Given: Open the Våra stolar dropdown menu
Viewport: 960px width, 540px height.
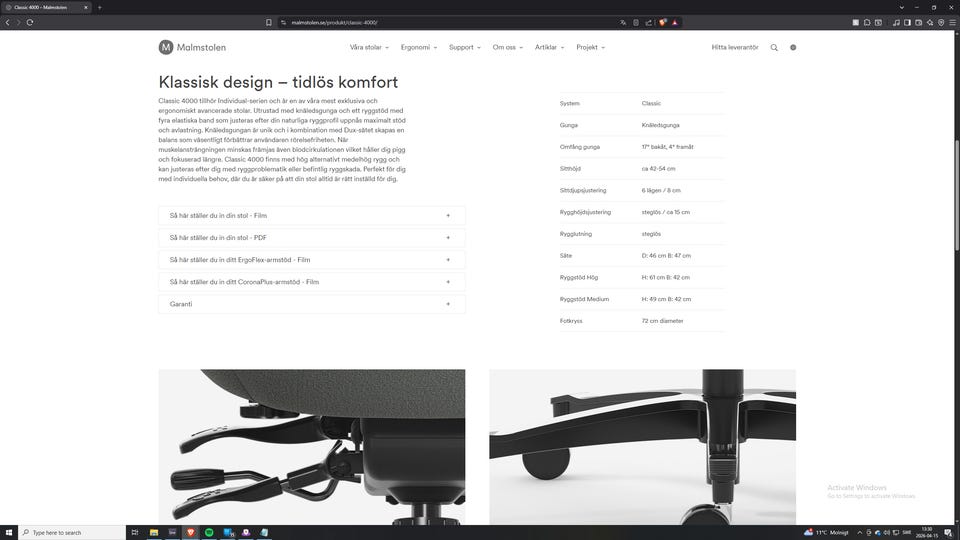Looking at the screenshot, I should pyautogui.click(x=369, y=47).
